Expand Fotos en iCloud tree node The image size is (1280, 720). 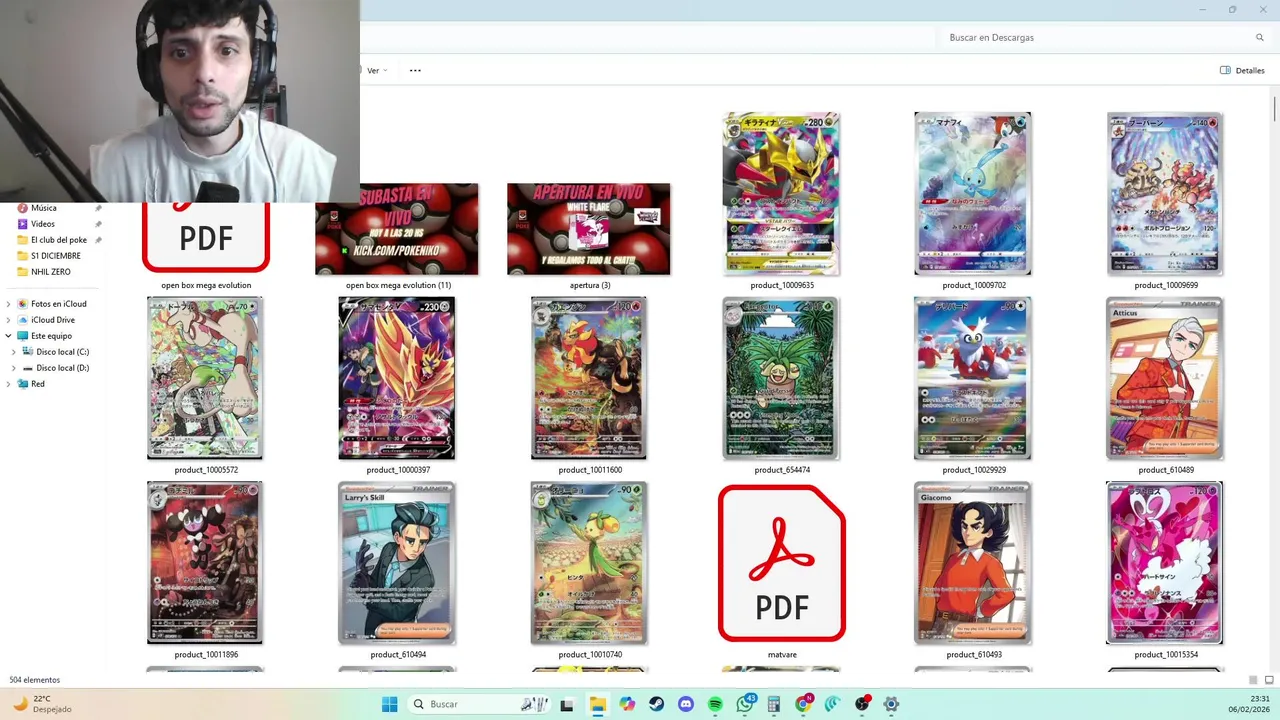tap(9, 304)
